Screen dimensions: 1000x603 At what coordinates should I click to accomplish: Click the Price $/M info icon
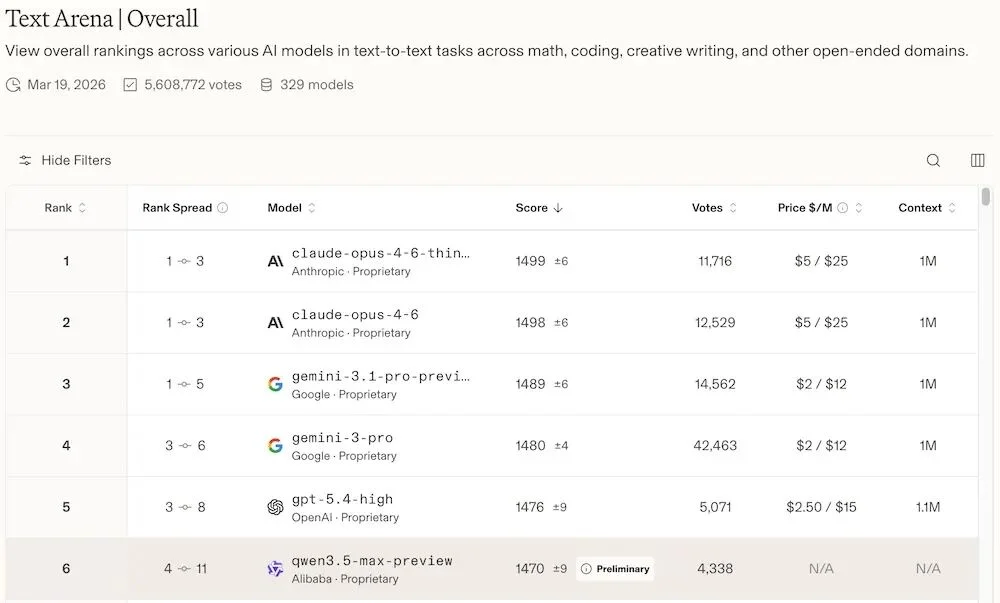pyautogui.click(x=842, y=208)
